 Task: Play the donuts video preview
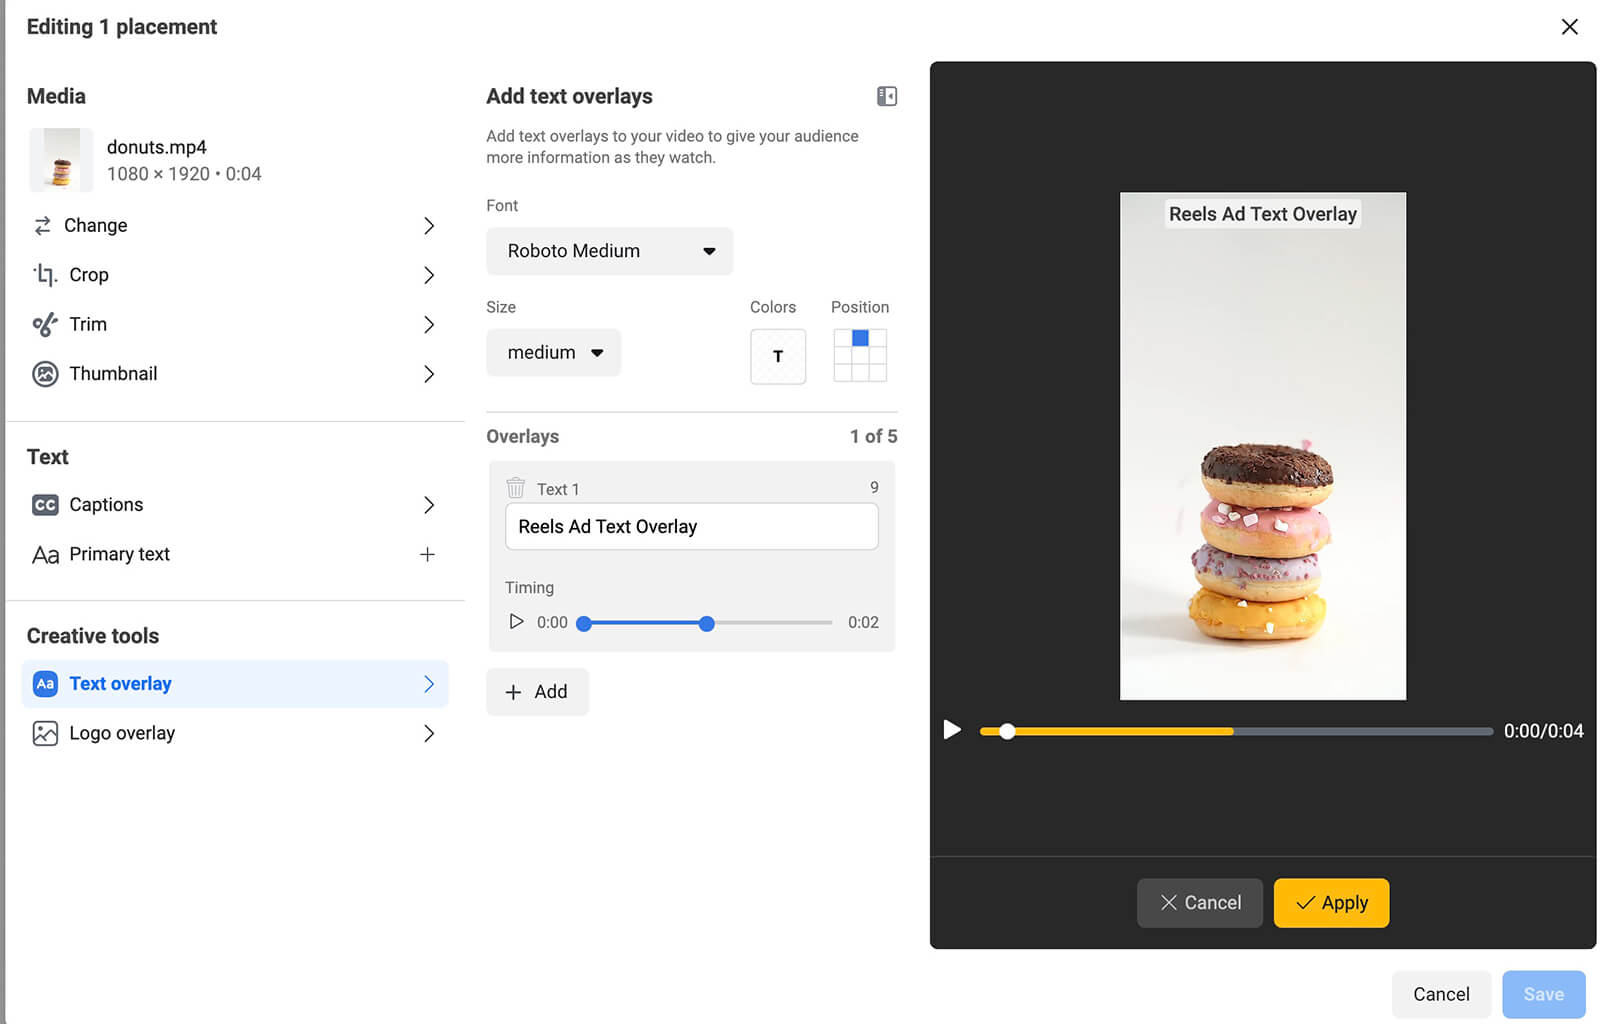952,730
